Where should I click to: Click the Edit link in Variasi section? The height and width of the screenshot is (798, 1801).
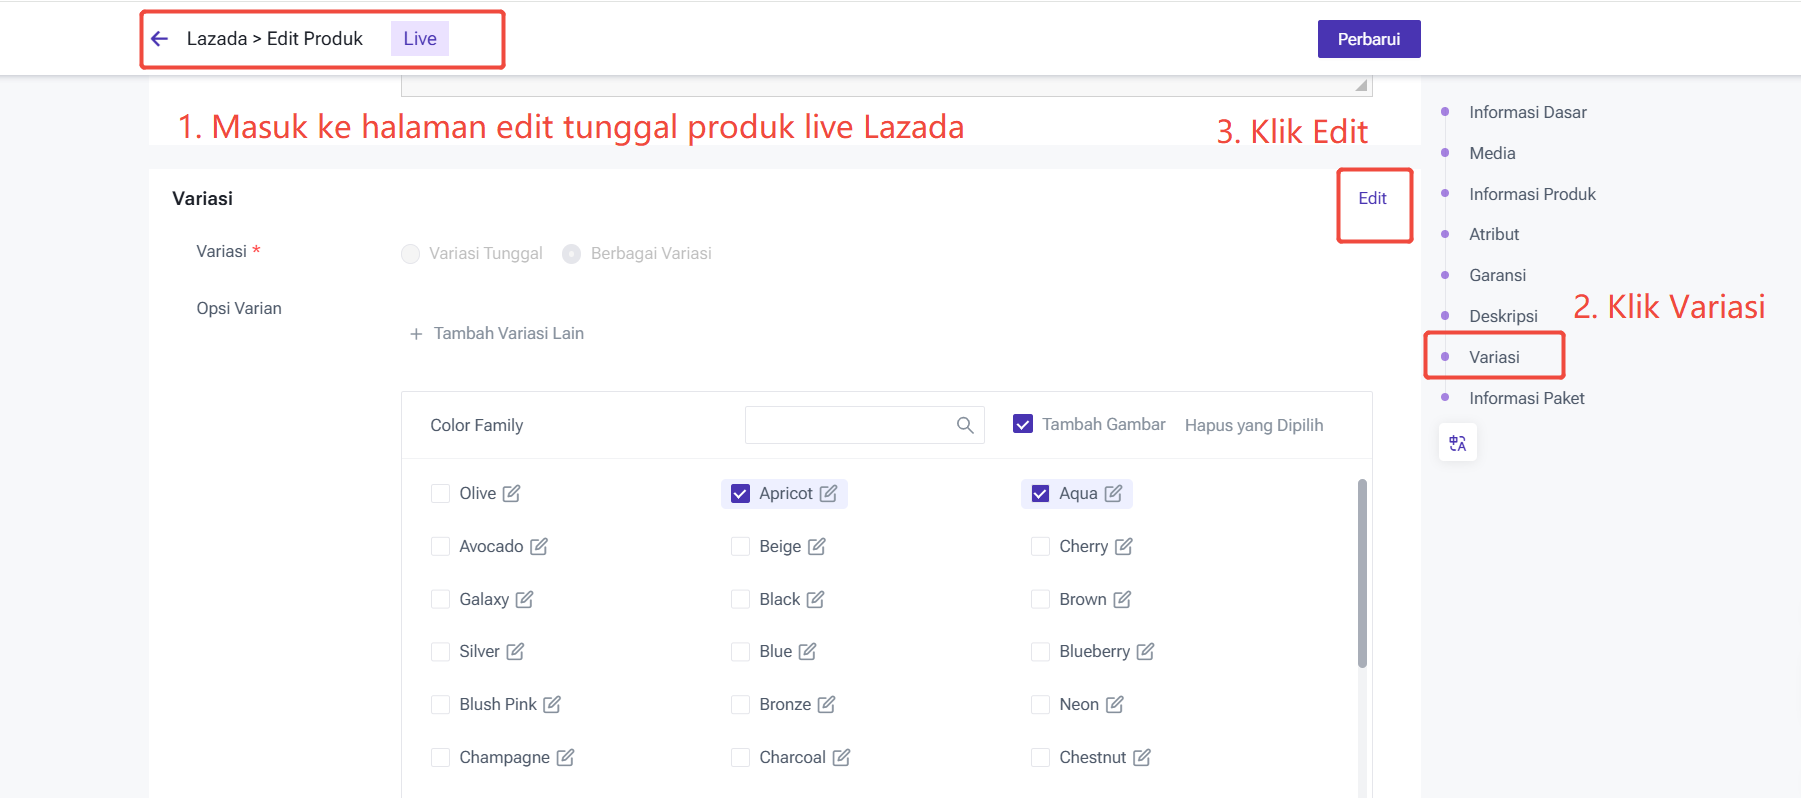coord(1372,198)
